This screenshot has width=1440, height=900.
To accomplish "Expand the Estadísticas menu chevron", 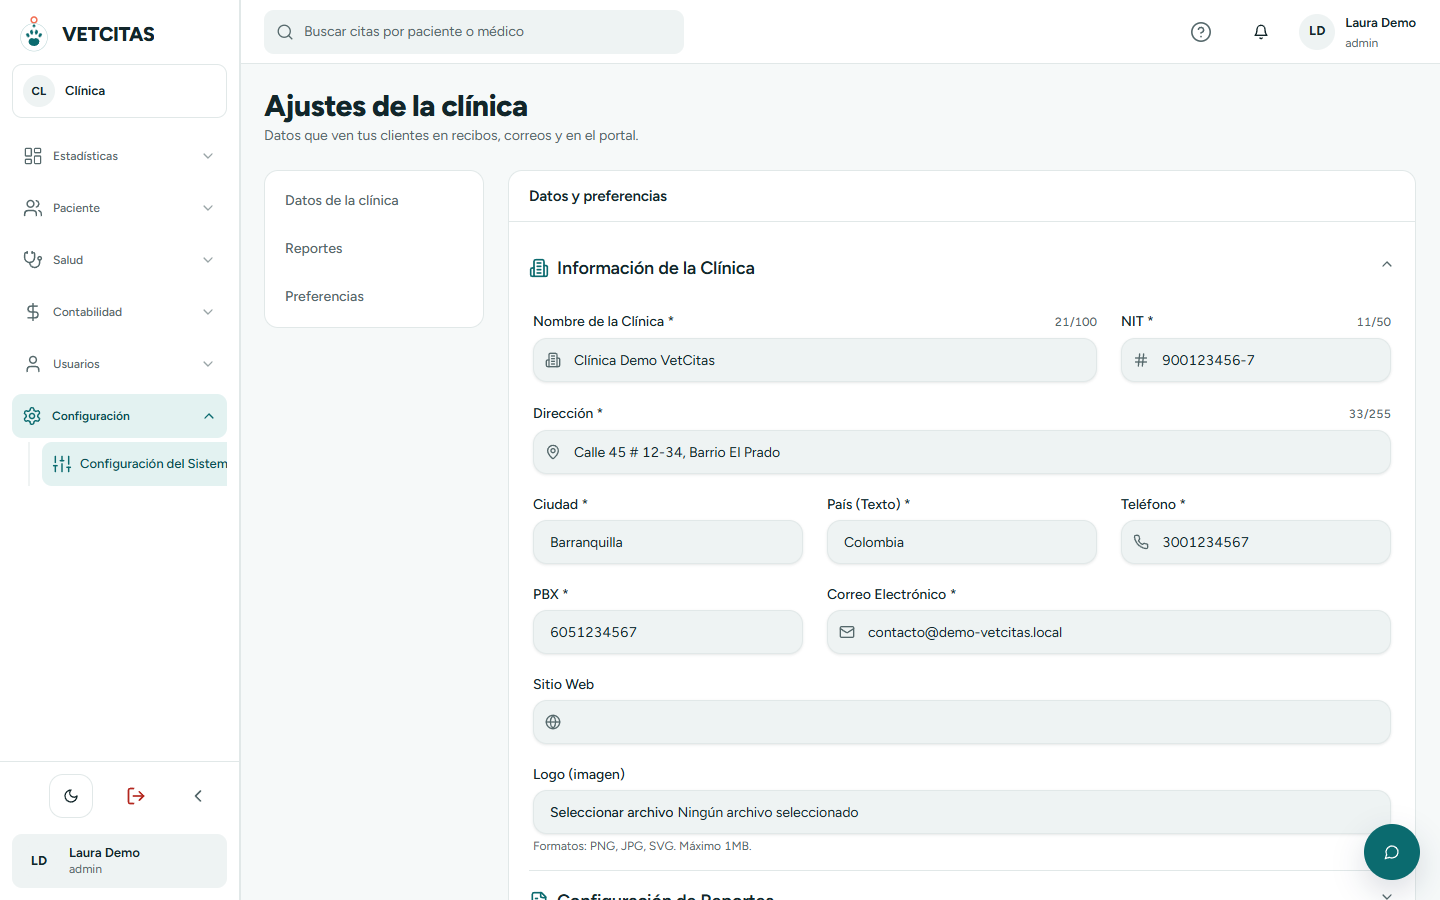I will click(208, 156).
